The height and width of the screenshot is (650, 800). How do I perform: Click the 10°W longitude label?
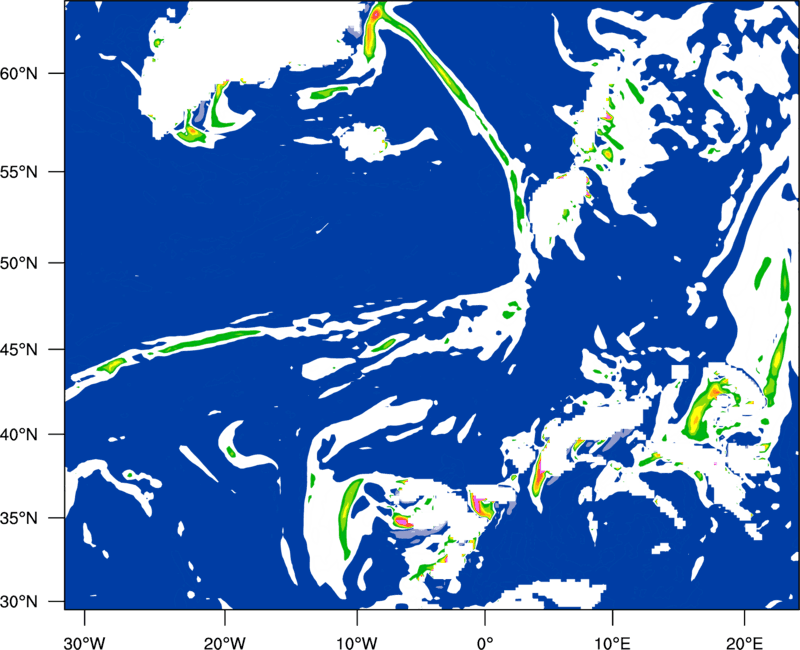(x=356, y=642)
